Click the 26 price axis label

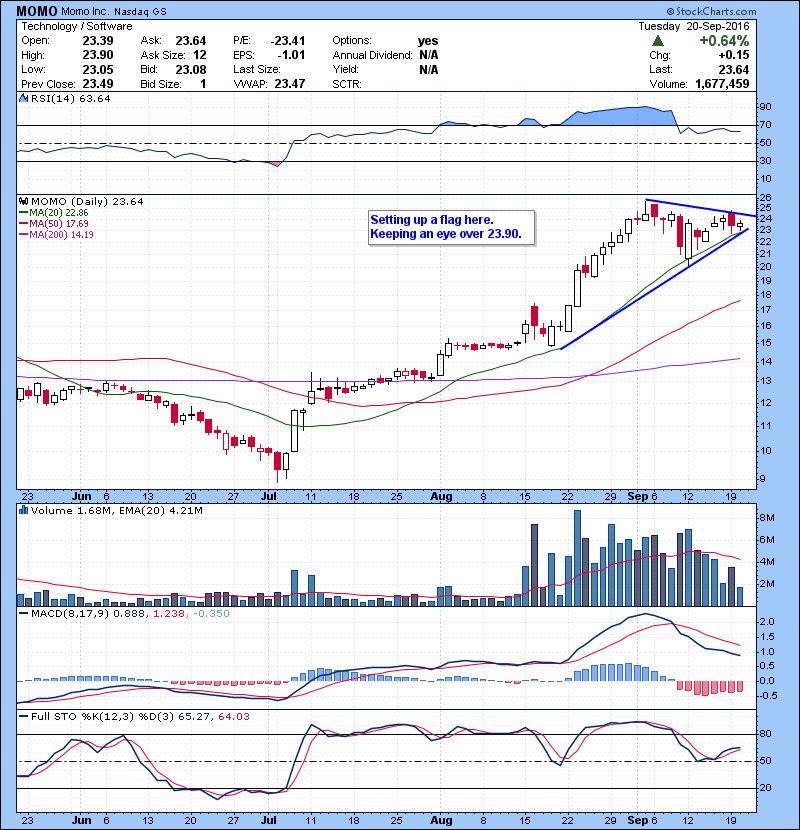point(765,197)
